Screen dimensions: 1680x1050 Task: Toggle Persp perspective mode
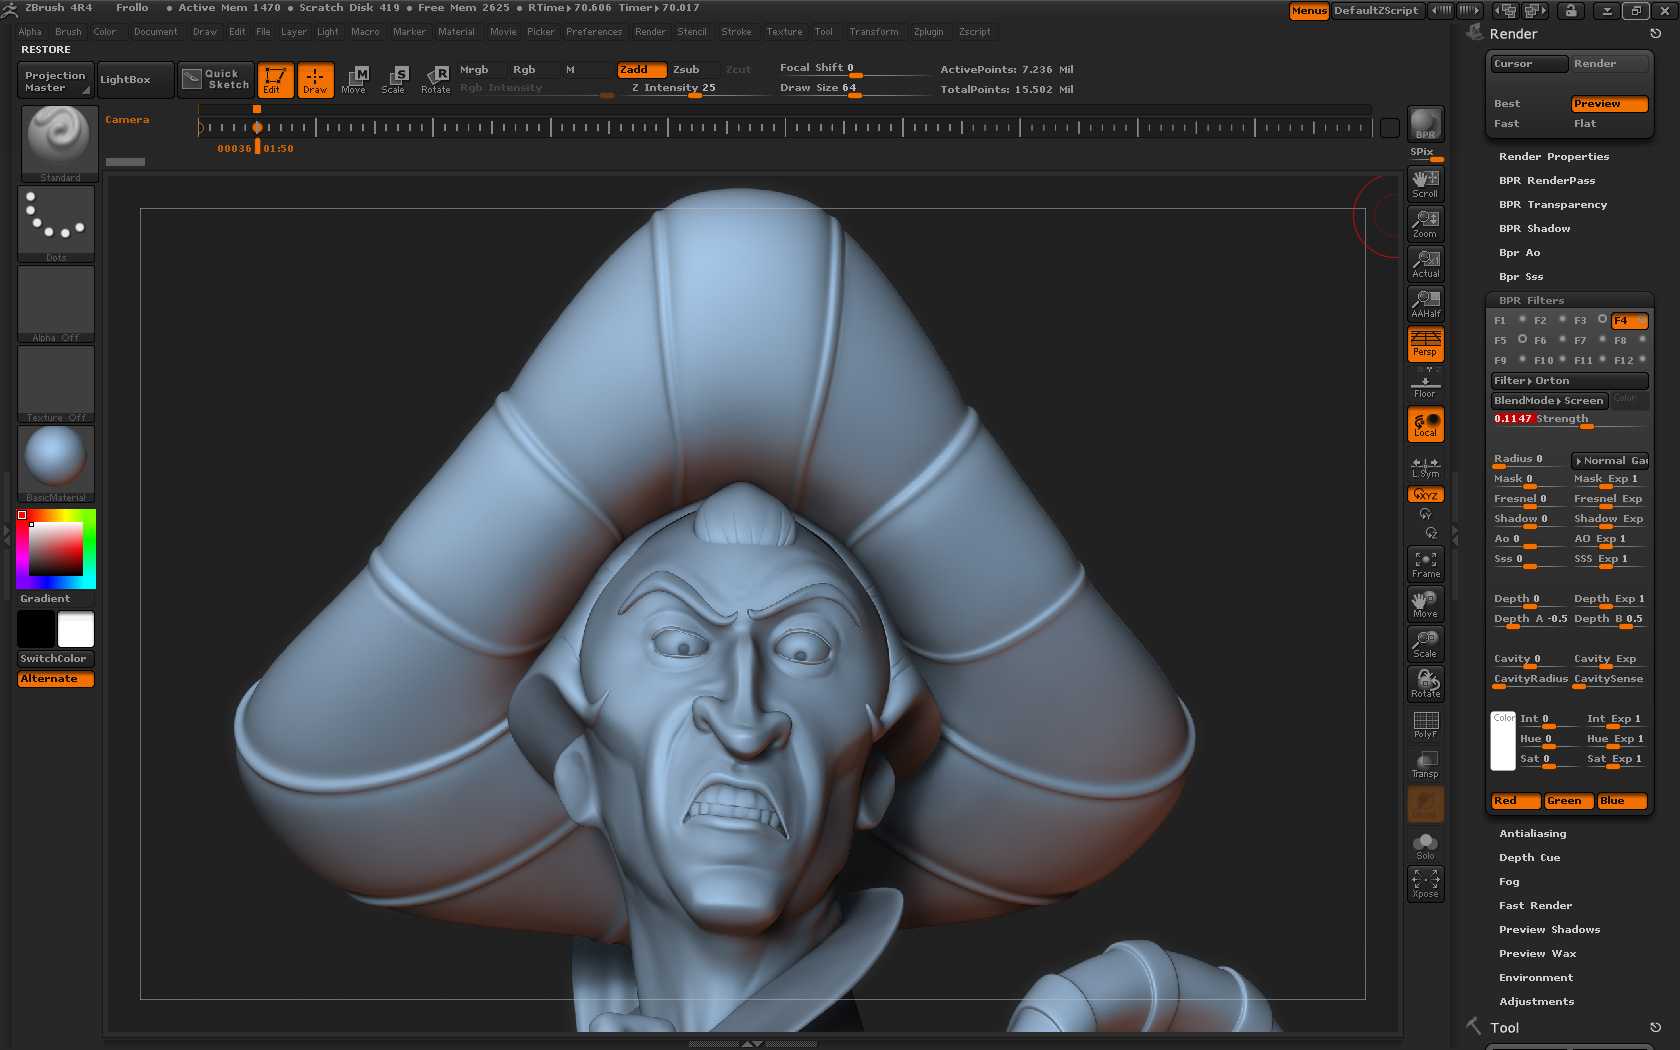pos(1425,344)
